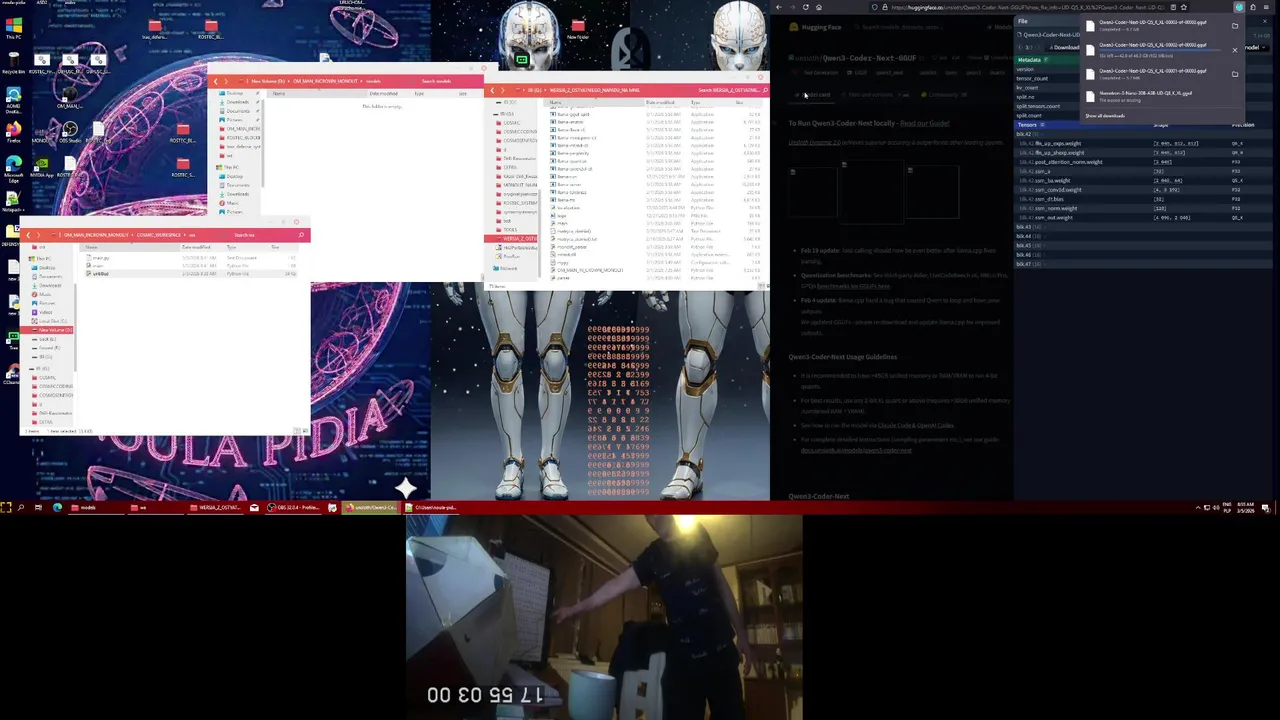Viewport: 1280px width, 720px height.
Task: Open 'Unsloth Dynamic 2.0' link
Action: point(814,142)
